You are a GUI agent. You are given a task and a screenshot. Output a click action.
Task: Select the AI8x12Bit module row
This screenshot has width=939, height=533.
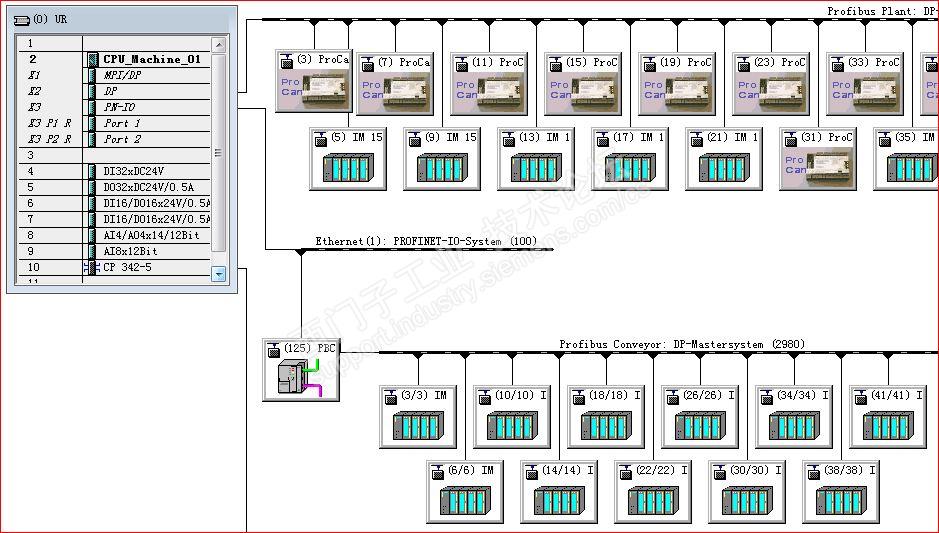point(114,252)
